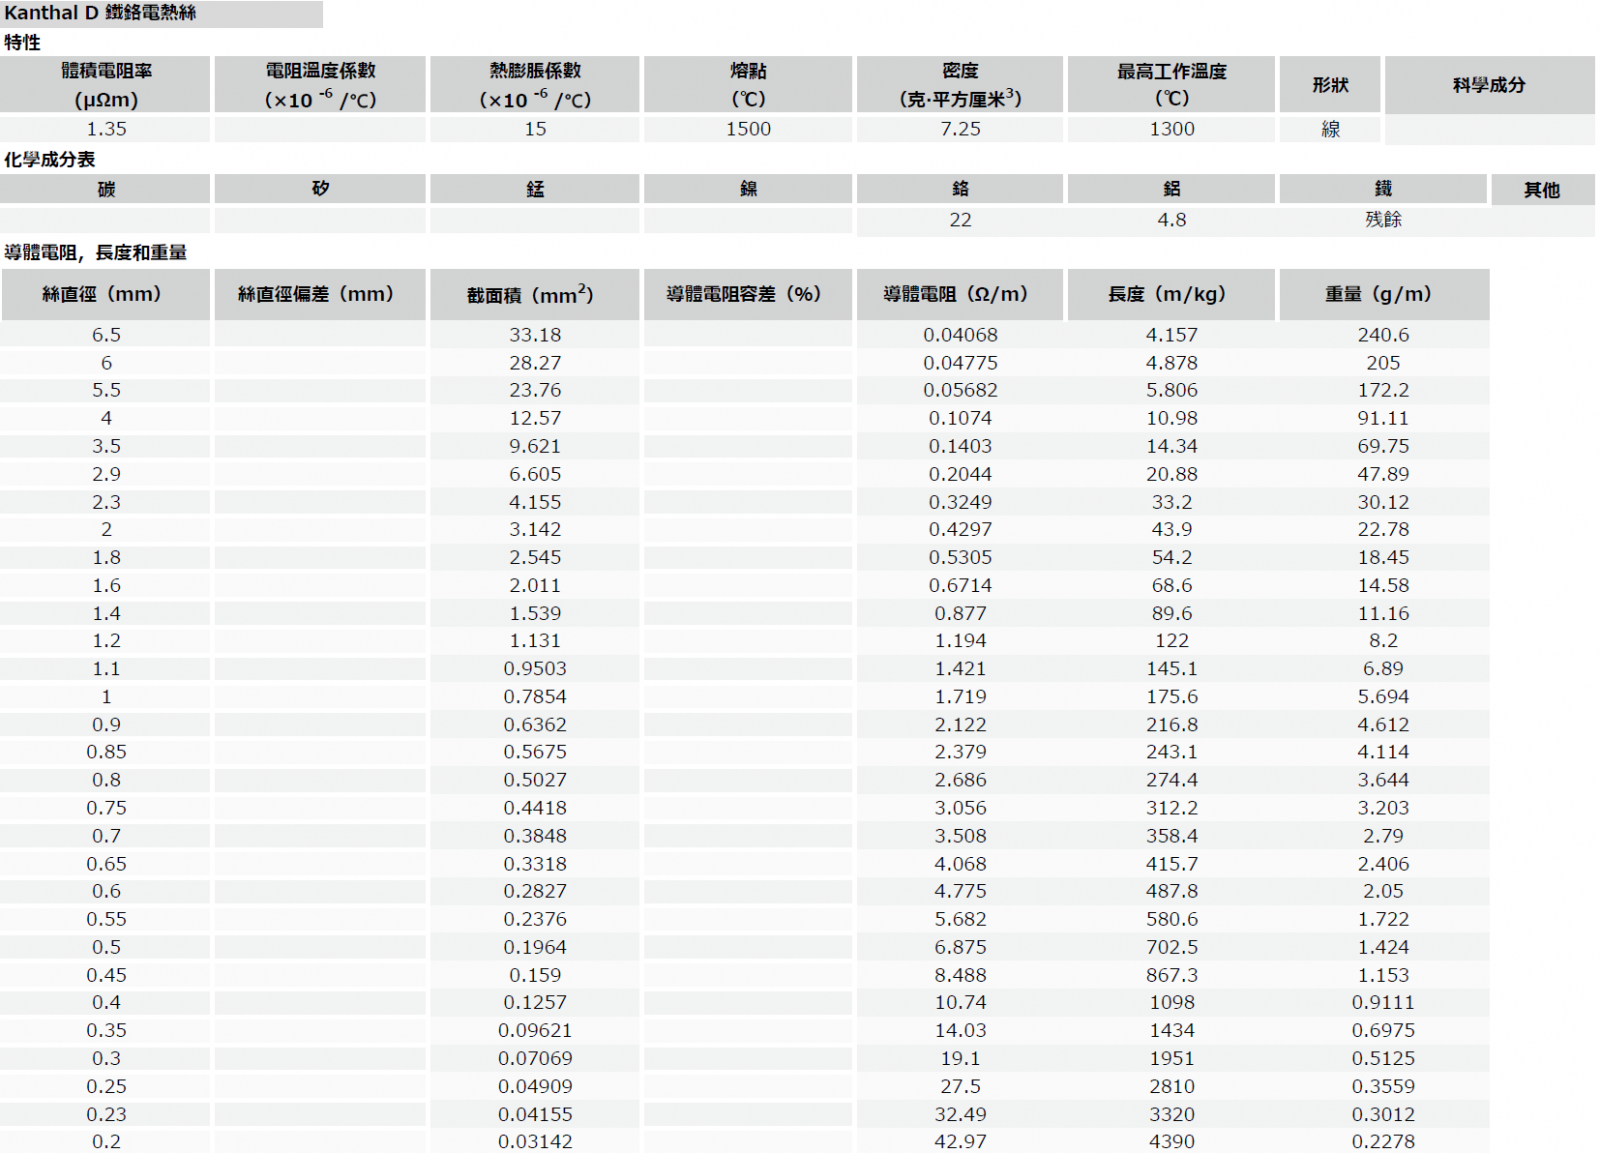The width and height of the screenshot is (1600, 1153).
Task: Click resistance value 14.03
Action: point(960,1030)
